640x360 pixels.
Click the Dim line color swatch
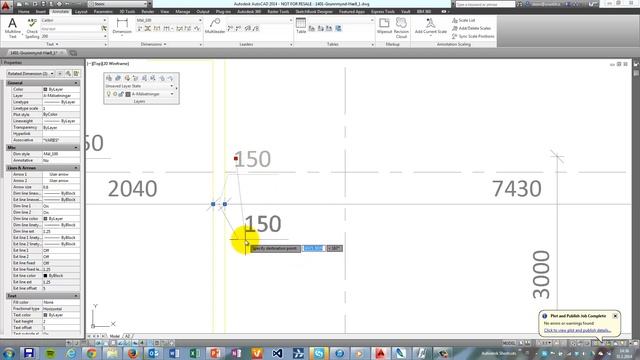[x=45, y=219]
